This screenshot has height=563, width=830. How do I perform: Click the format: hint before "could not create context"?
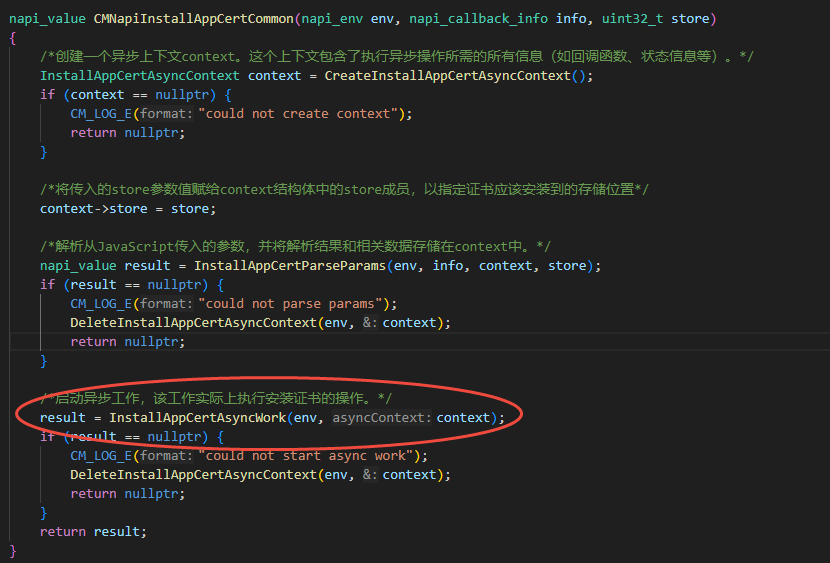pyautogui.click(x=166, y=114)
